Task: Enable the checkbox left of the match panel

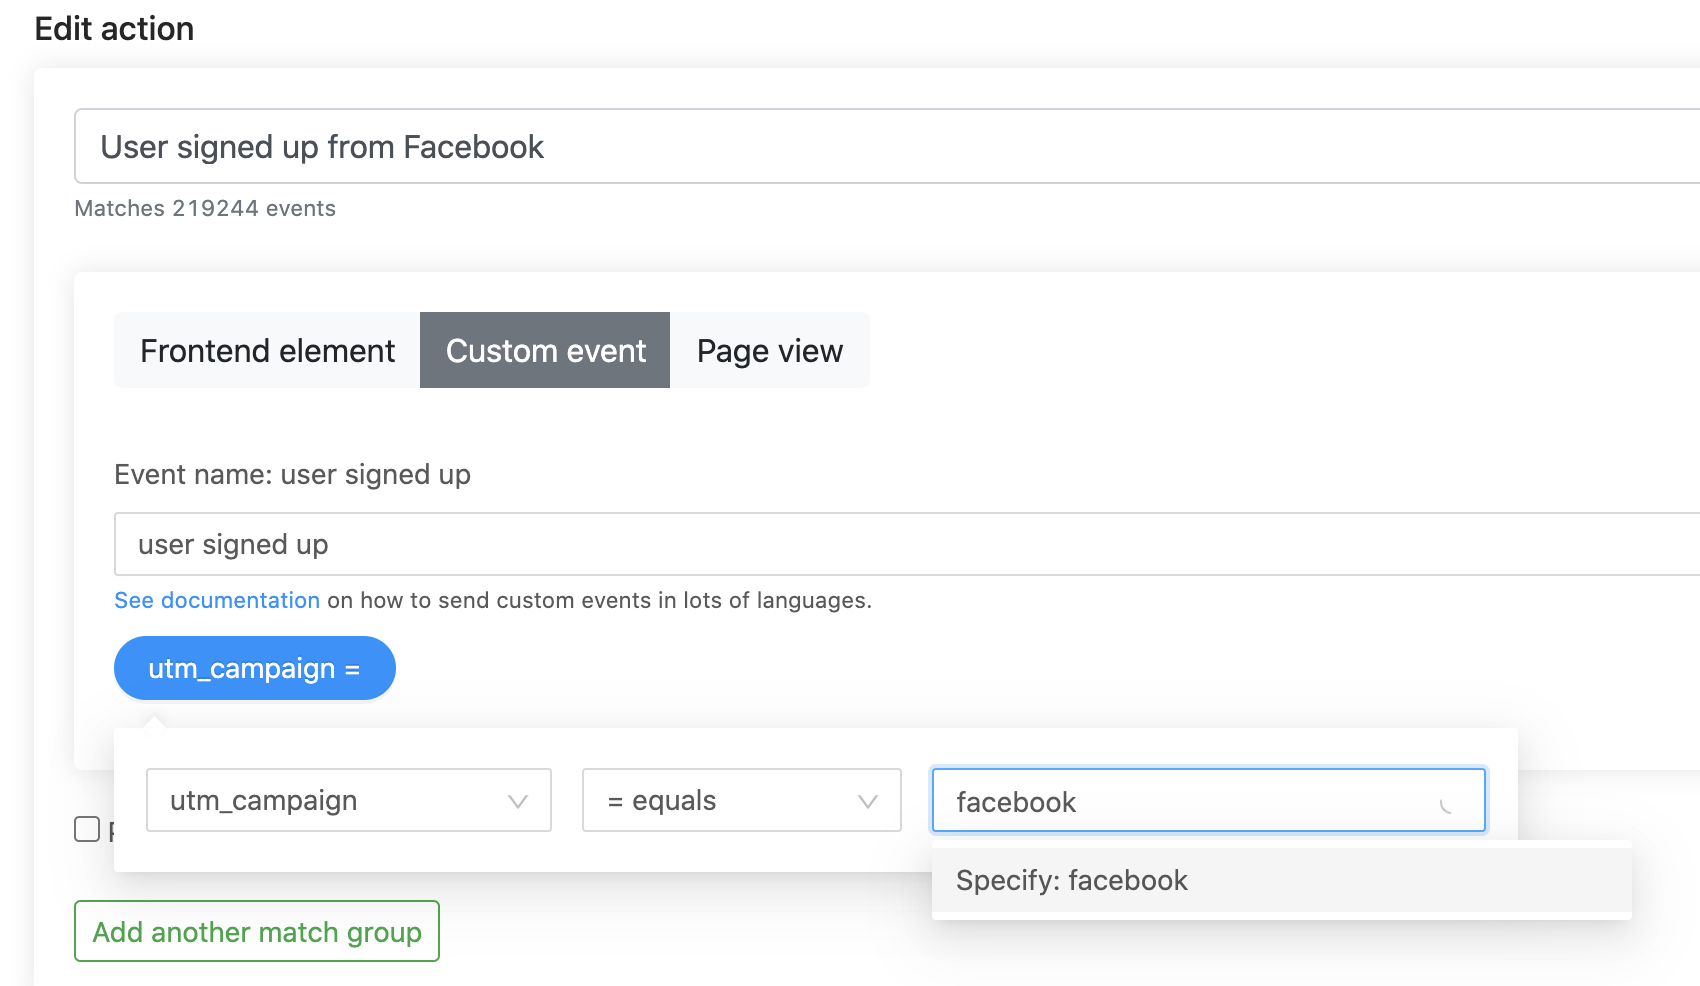Action: pyautogui.click(x=85, y=828)
